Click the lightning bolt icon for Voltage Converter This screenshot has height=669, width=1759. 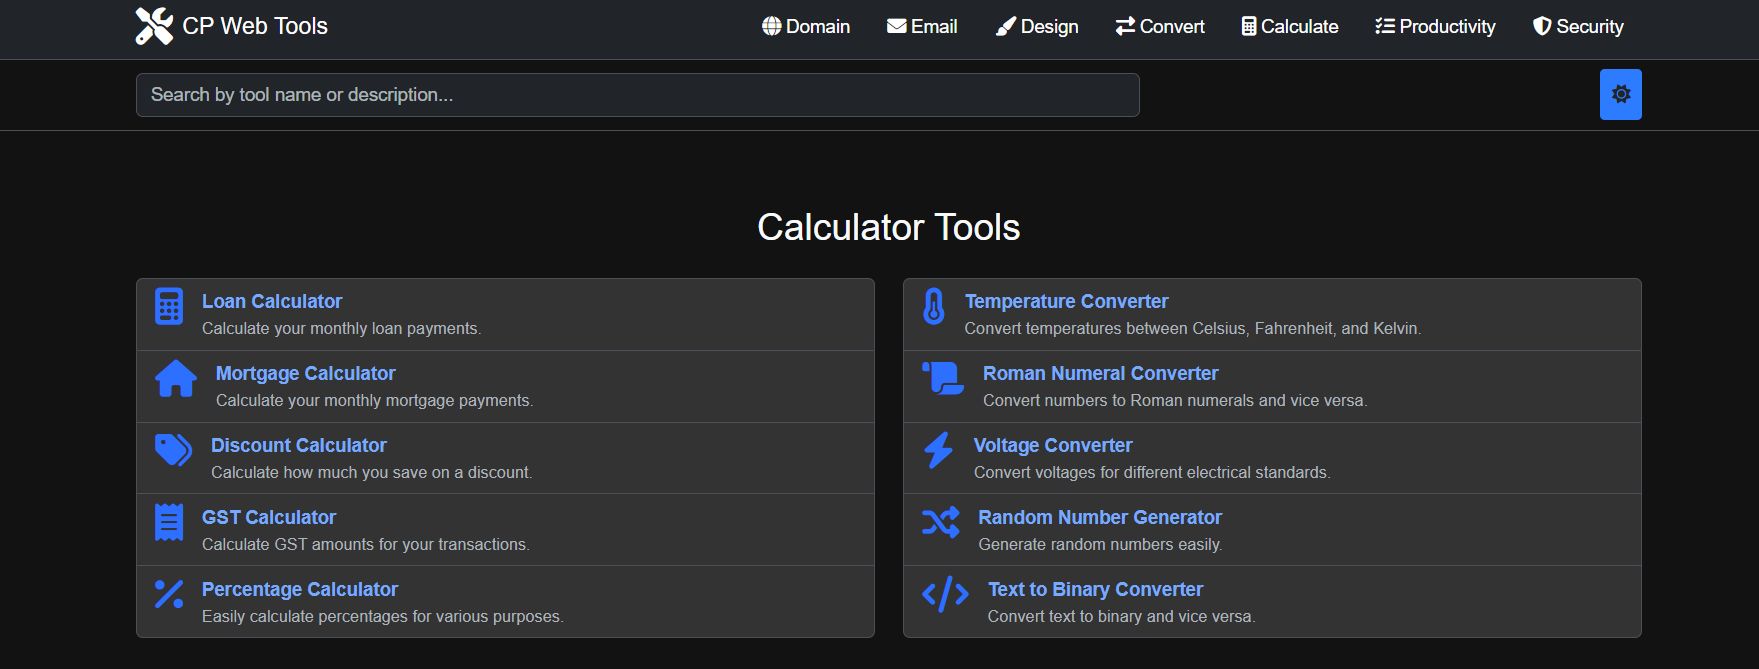coord(938,450)
